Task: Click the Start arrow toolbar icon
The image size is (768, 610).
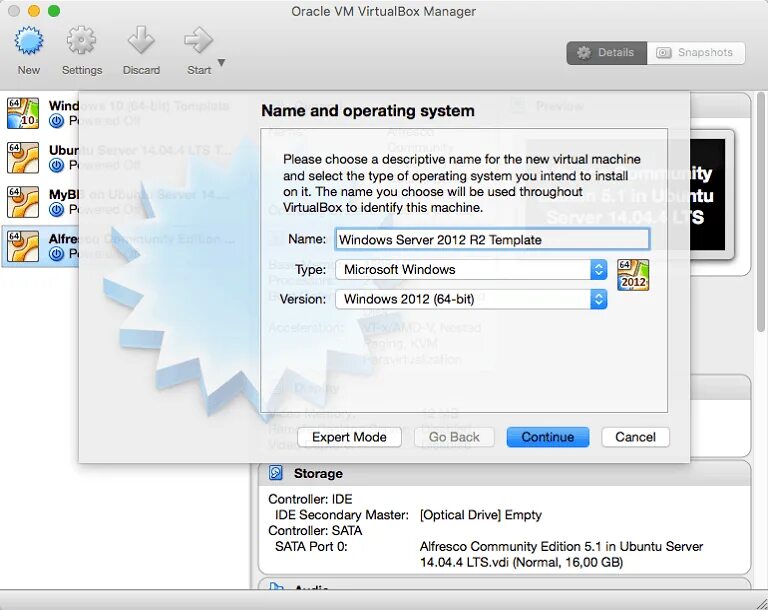Action: (x=198, y=40)
